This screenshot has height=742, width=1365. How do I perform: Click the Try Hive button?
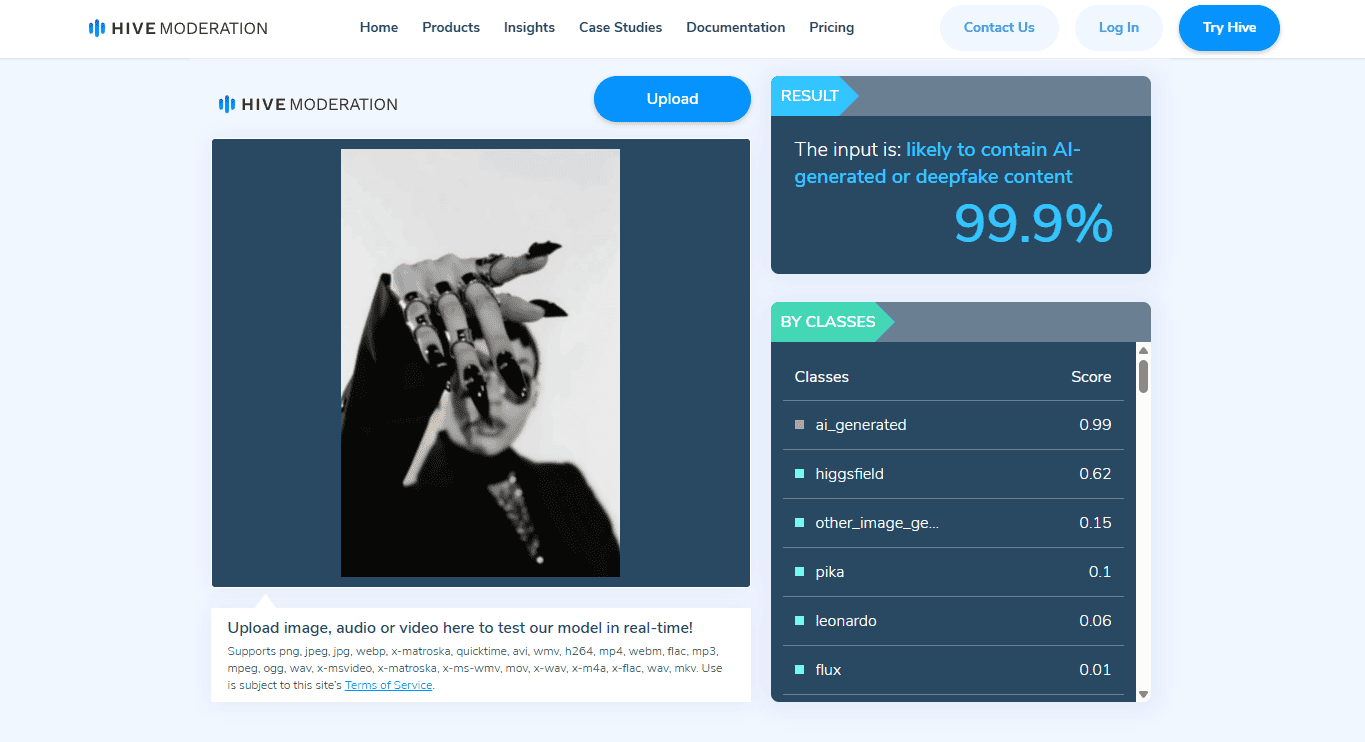(x=1229, y=28)
